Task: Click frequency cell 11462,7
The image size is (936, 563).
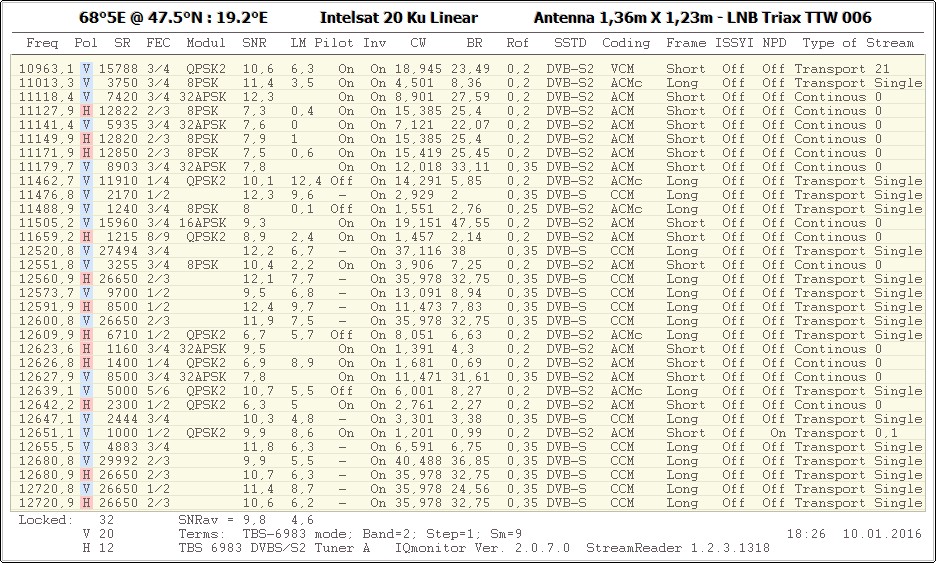Action: (46, 181)
